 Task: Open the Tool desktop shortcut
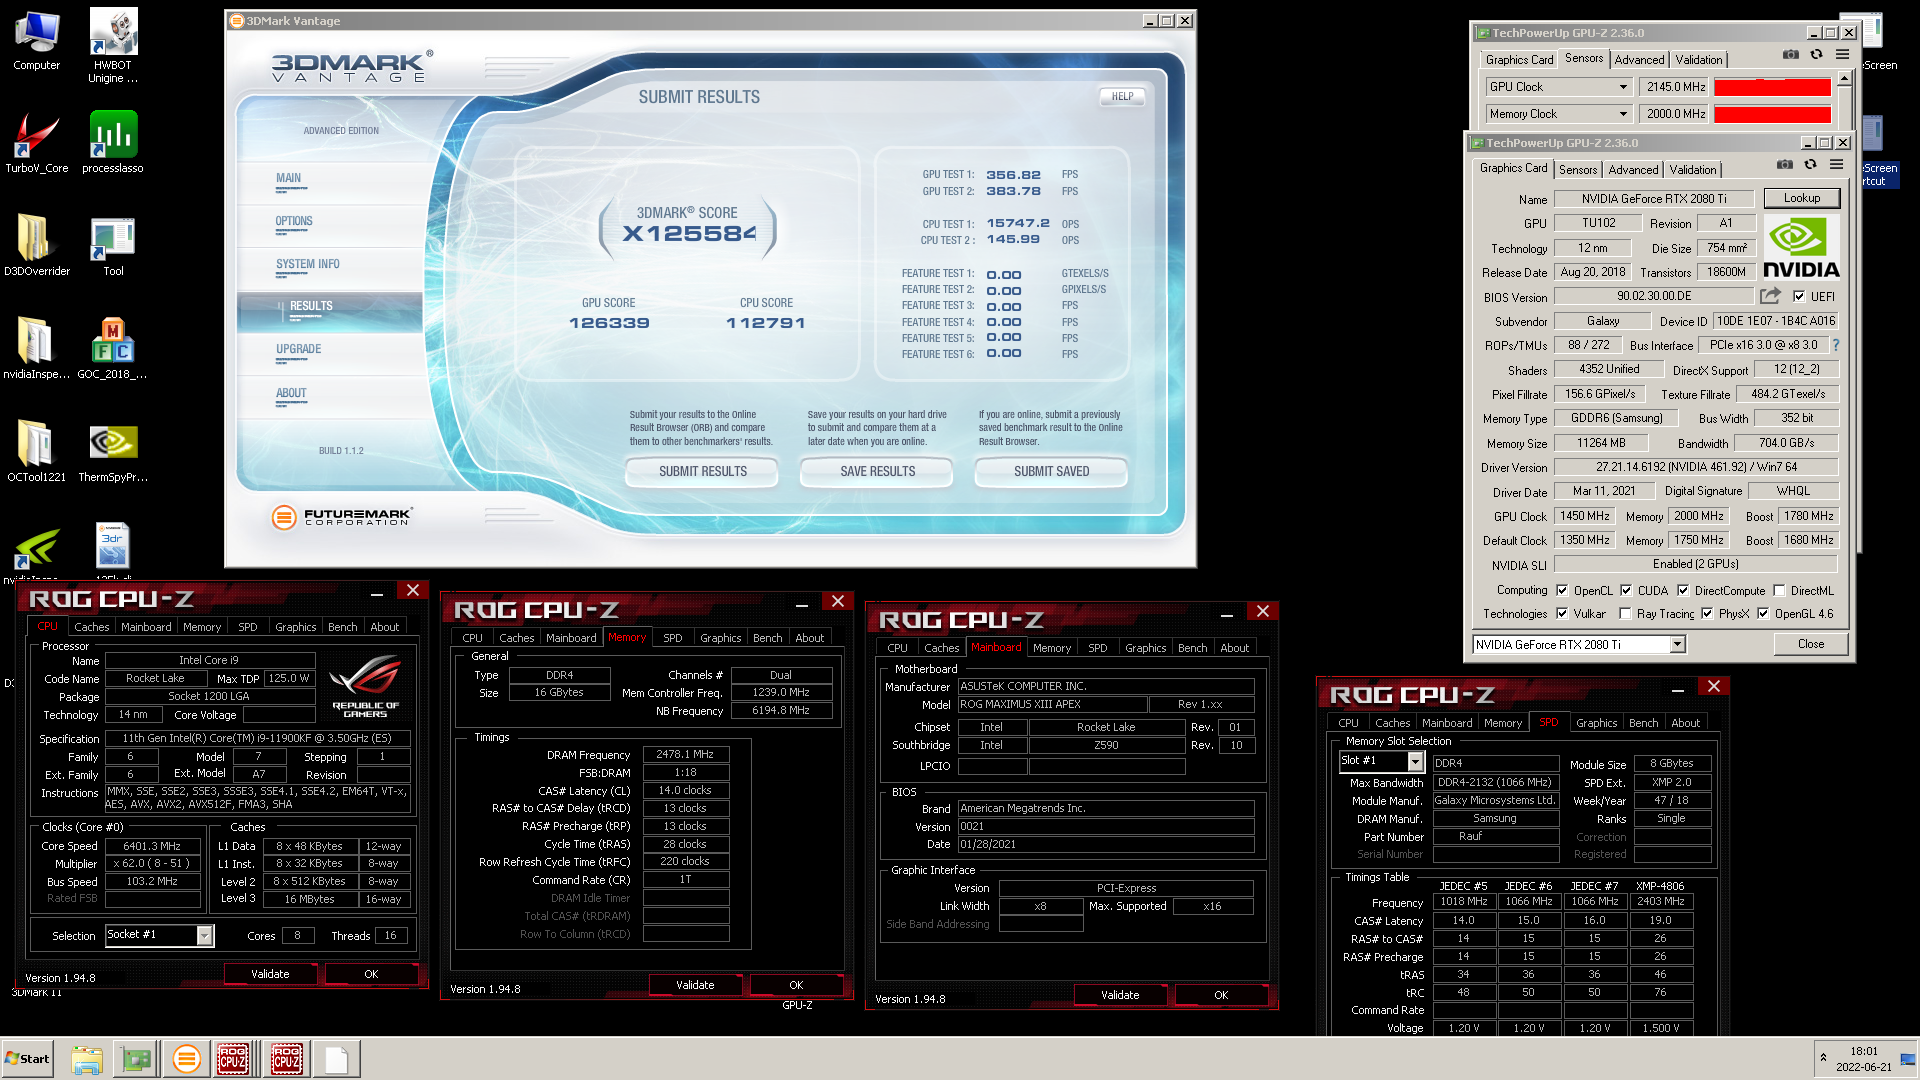113,245
